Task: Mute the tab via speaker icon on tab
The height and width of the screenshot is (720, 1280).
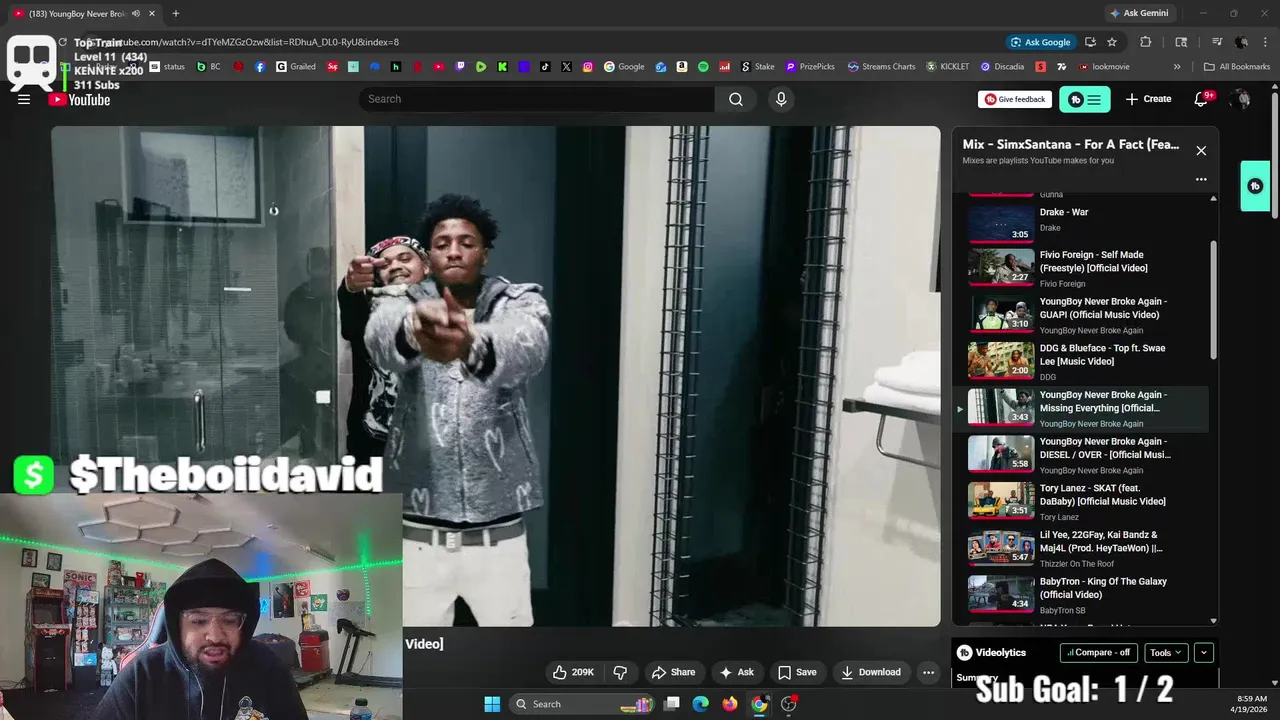Action: pyautogui.click(x=136, y=14)
